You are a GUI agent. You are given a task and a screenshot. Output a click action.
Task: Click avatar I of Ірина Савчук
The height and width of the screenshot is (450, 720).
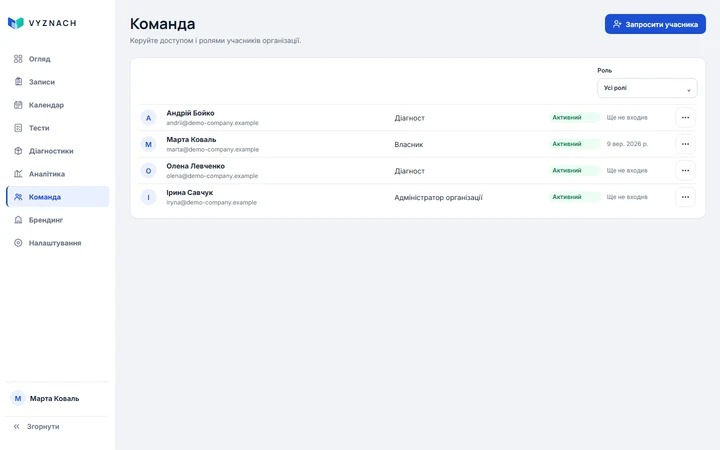148,197
